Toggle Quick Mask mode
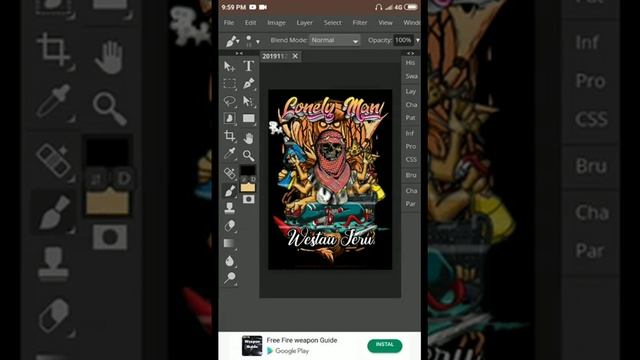This screenshot has width=640, height=360. point(248,199)
